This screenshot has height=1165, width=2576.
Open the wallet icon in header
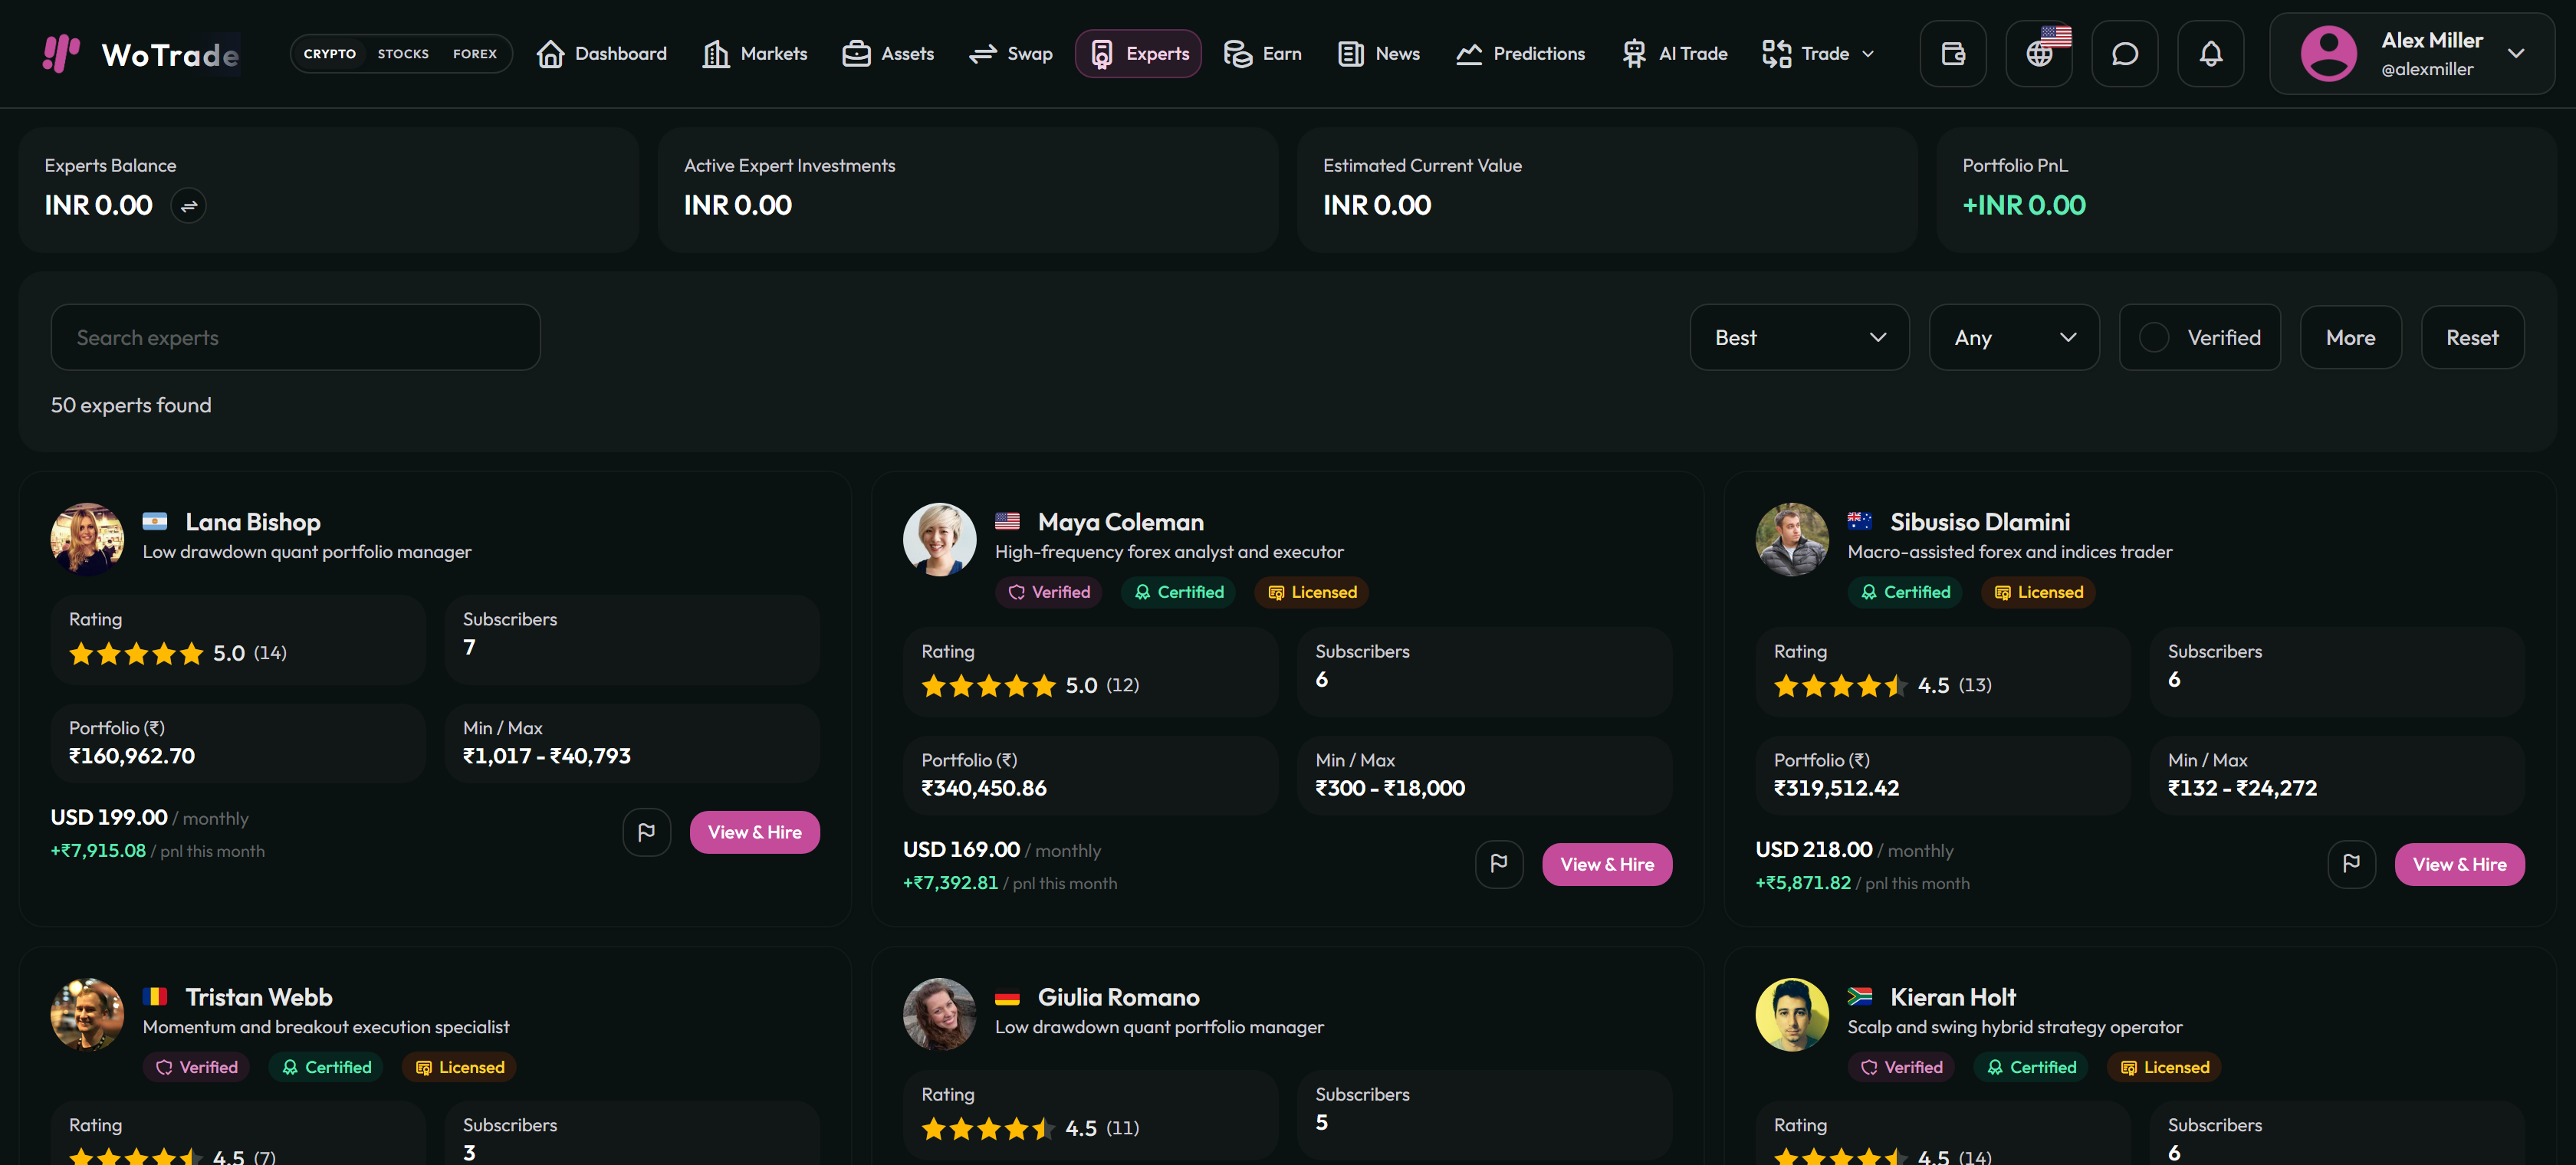(x=1952, y=54)
